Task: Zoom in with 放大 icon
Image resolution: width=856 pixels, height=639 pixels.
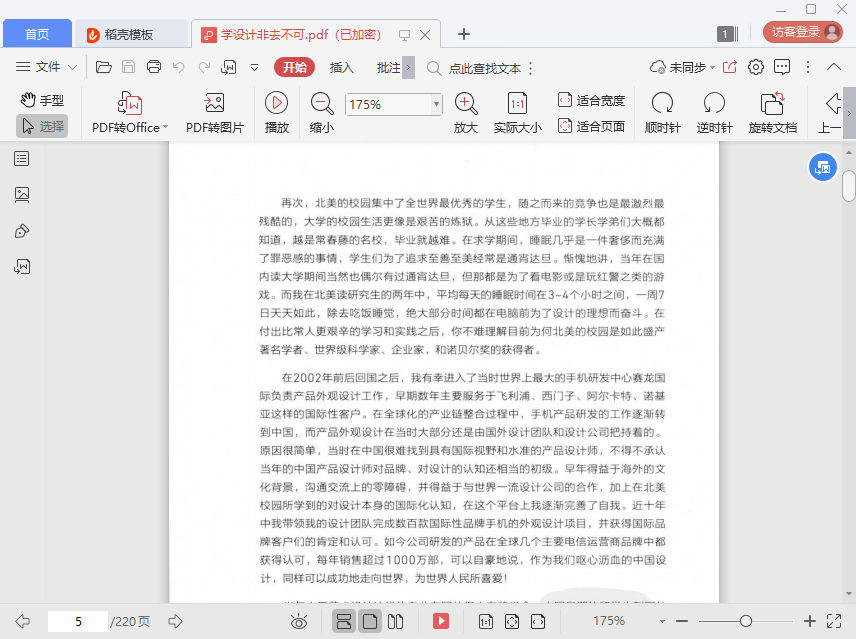Action: pyautogui.click(x=466, y=112)
